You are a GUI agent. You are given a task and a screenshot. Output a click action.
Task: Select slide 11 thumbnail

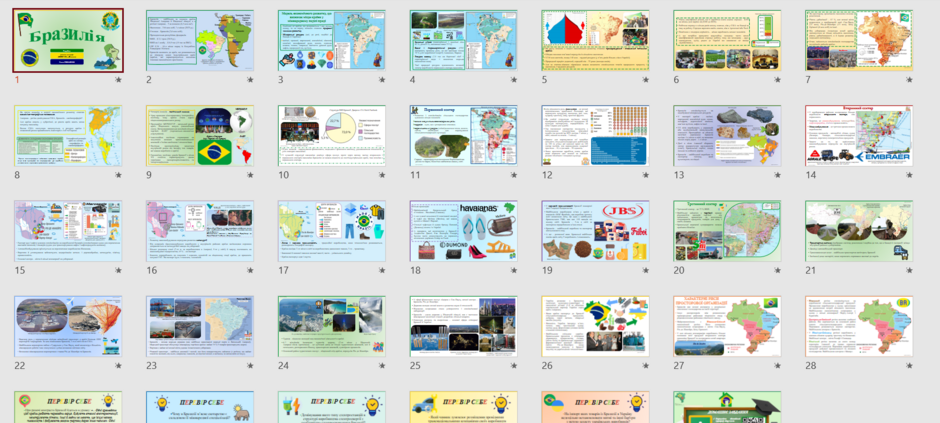pyautogui.click(x=463, y=136)
